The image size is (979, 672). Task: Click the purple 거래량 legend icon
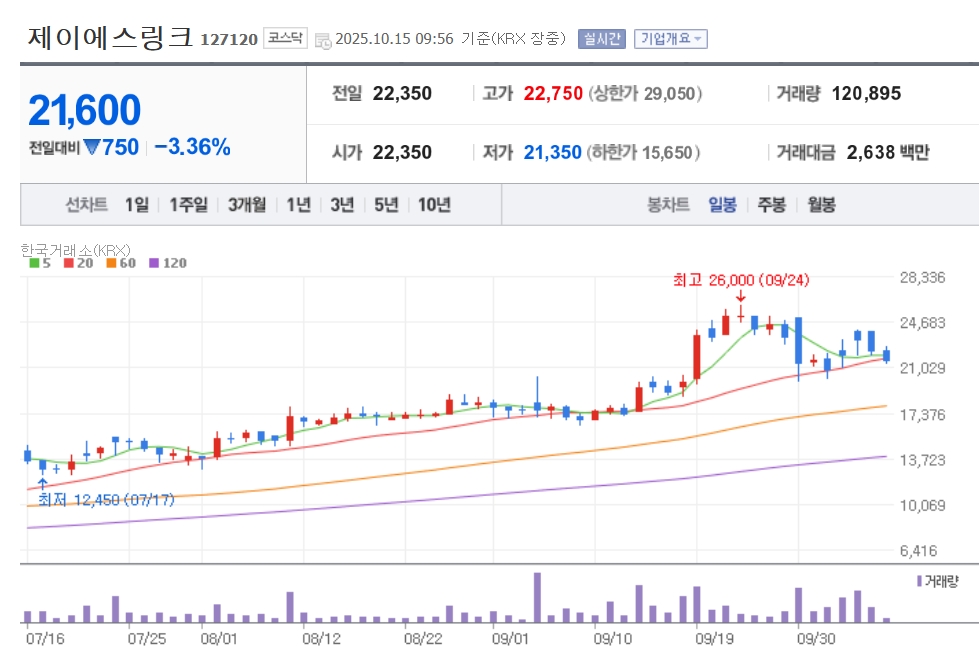[x=919, y=580]
